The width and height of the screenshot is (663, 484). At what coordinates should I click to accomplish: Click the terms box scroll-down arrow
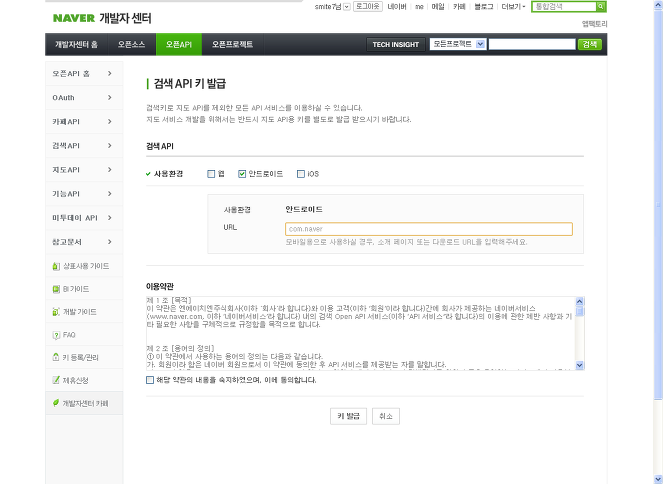click(x=580, y=365)
